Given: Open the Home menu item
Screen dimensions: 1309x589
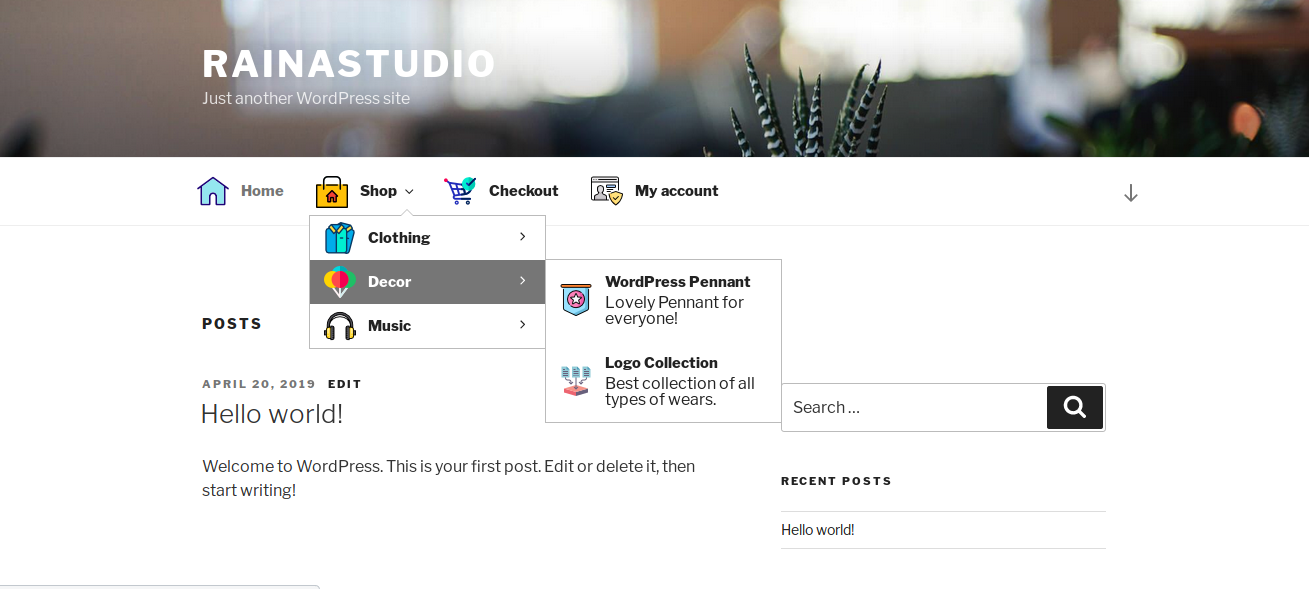Looking at the screenshot, I should point(262,191).
